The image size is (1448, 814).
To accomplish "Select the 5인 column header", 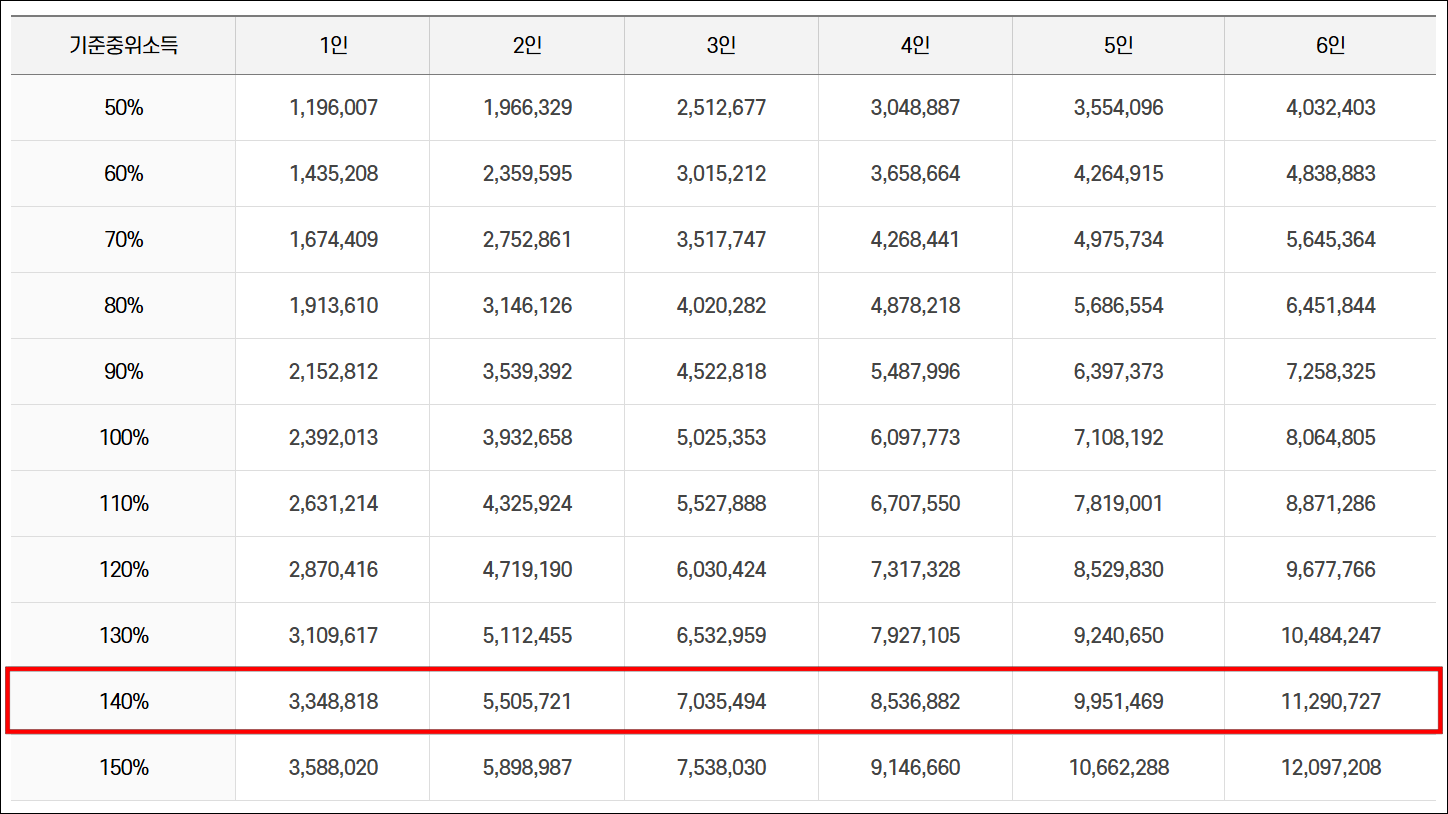I will 1118,46.
